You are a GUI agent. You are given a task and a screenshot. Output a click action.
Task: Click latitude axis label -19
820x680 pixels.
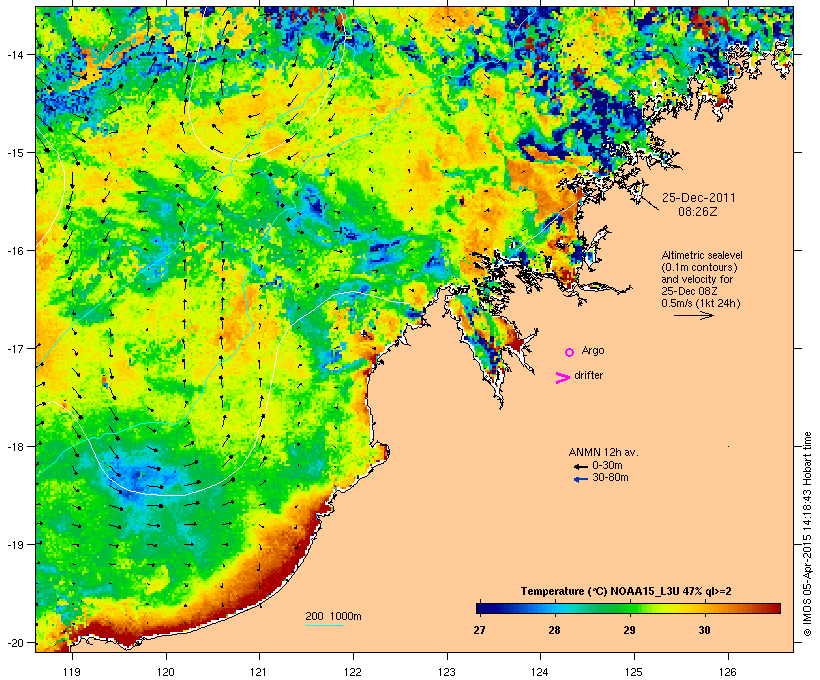tap(14, 545)
